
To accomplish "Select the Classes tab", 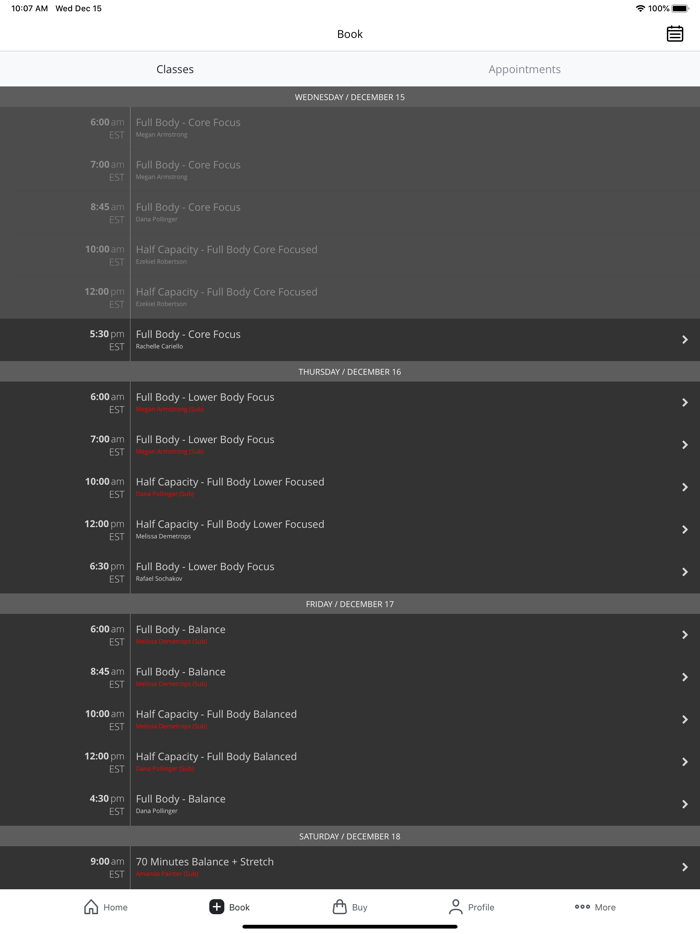I will [175, 69].
